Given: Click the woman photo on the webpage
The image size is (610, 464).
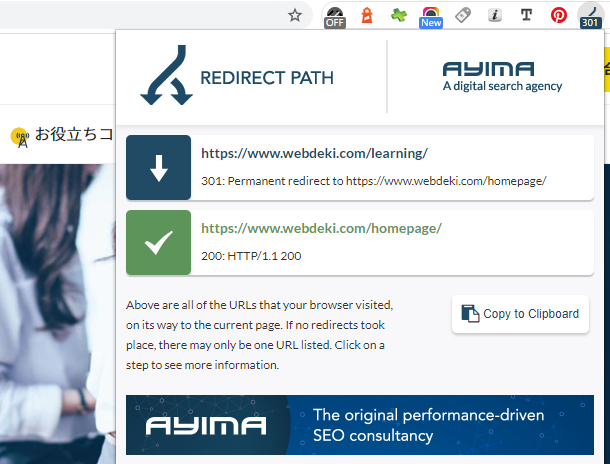Looking at the screenshot, I should coord(58,314).
